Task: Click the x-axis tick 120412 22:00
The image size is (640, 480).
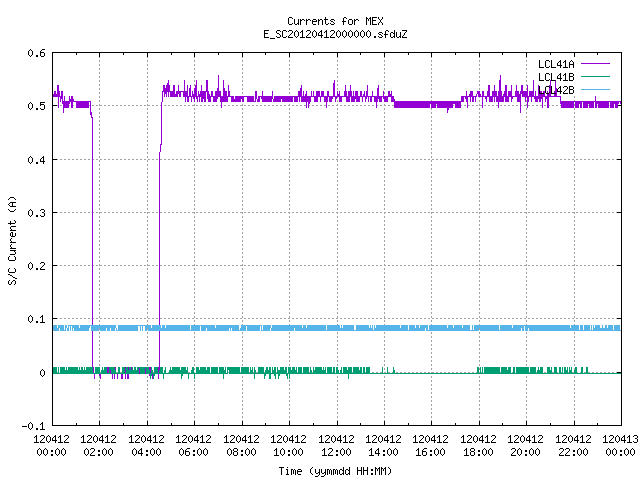Action: click(573, 446)
